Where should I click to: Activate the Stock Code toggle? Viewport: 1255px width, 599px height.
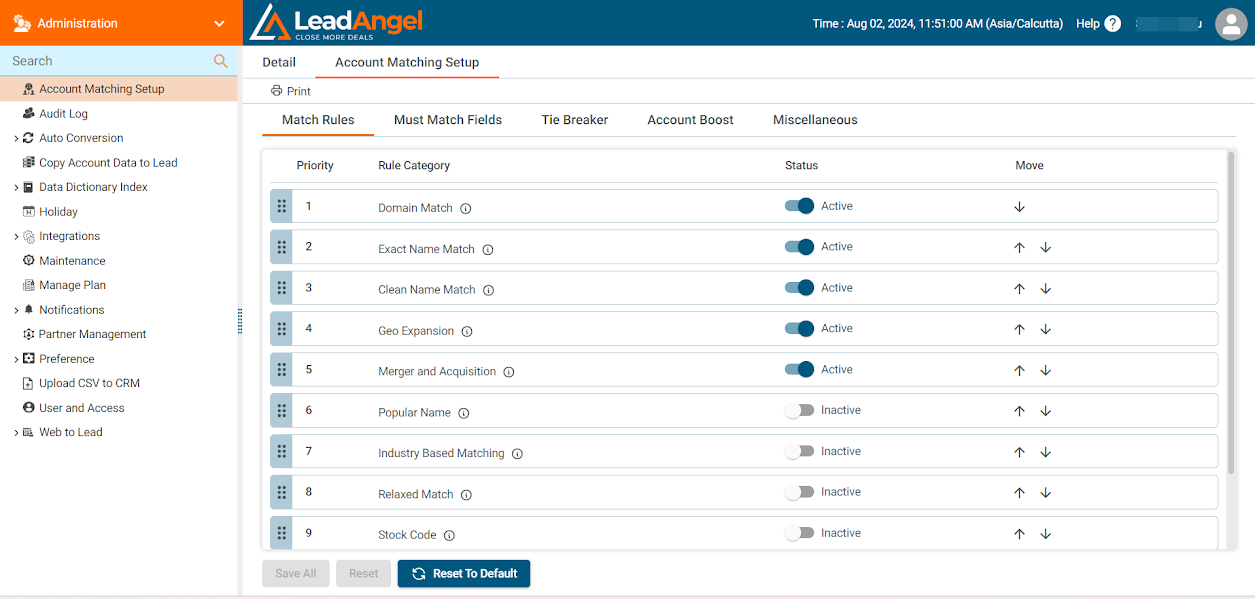[799, 533]
